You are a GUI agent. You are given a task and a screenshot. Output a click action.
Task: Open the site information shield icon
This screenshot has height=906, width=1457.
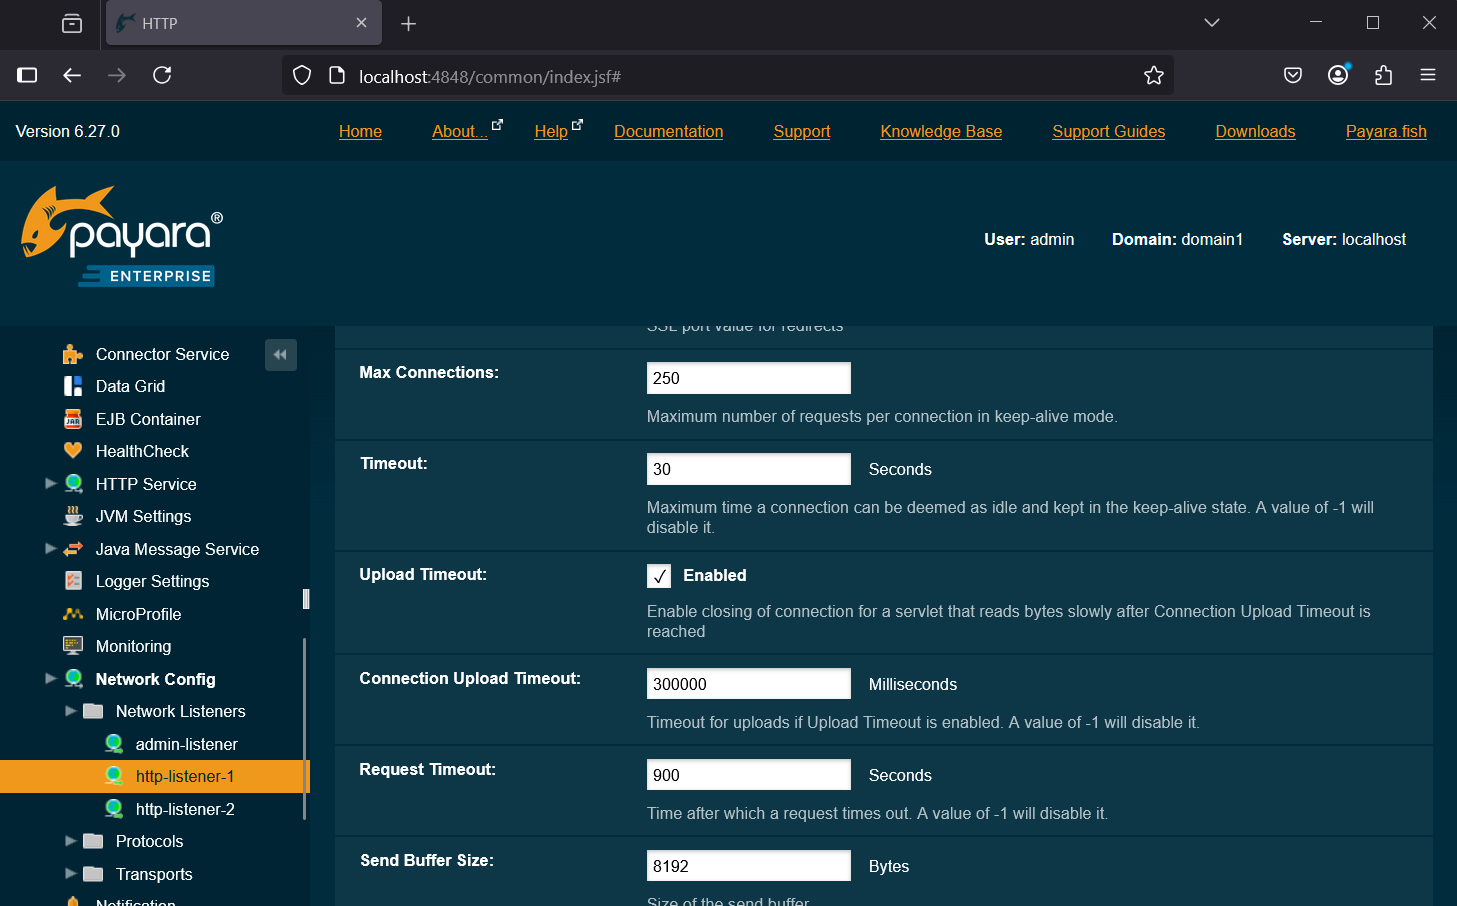pyautogui.click(x=302, y=76)
